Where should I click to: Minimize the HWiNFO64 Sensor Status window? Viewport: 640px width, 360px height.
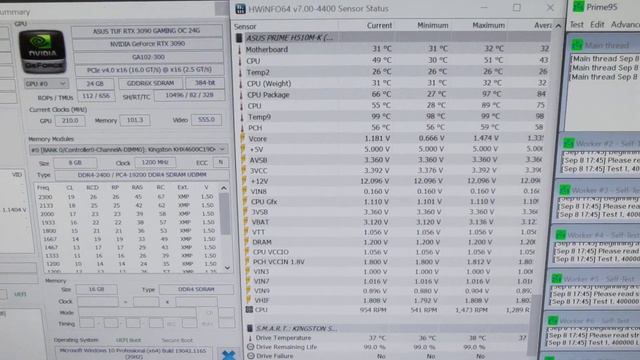pos(484,8)
